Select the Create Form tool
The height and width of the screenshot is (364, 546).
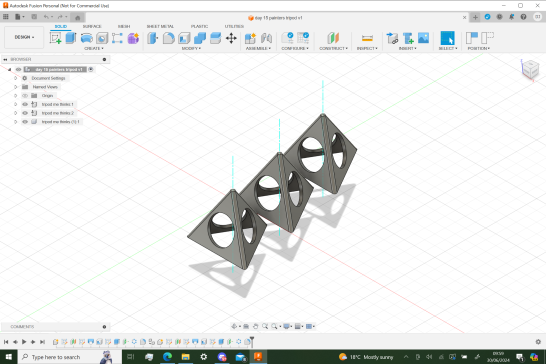click(133, 38)
